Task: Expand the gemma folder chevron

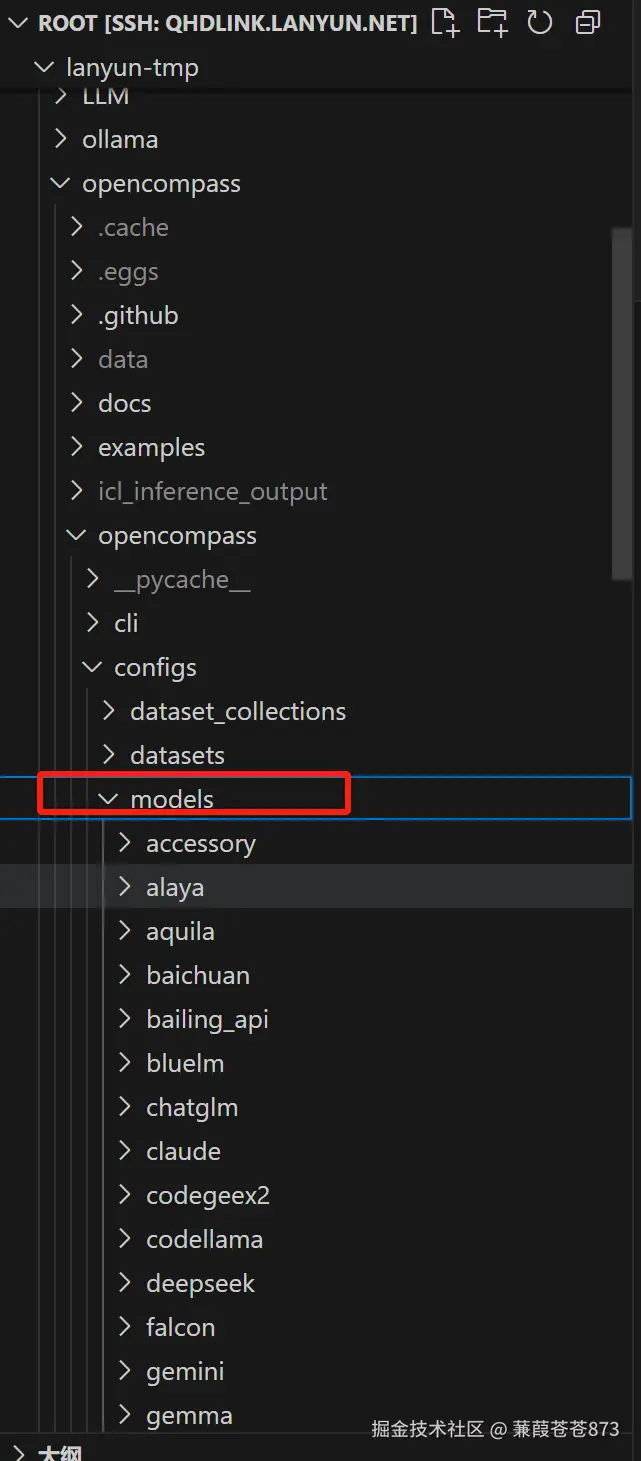Action: [124, 1415]
